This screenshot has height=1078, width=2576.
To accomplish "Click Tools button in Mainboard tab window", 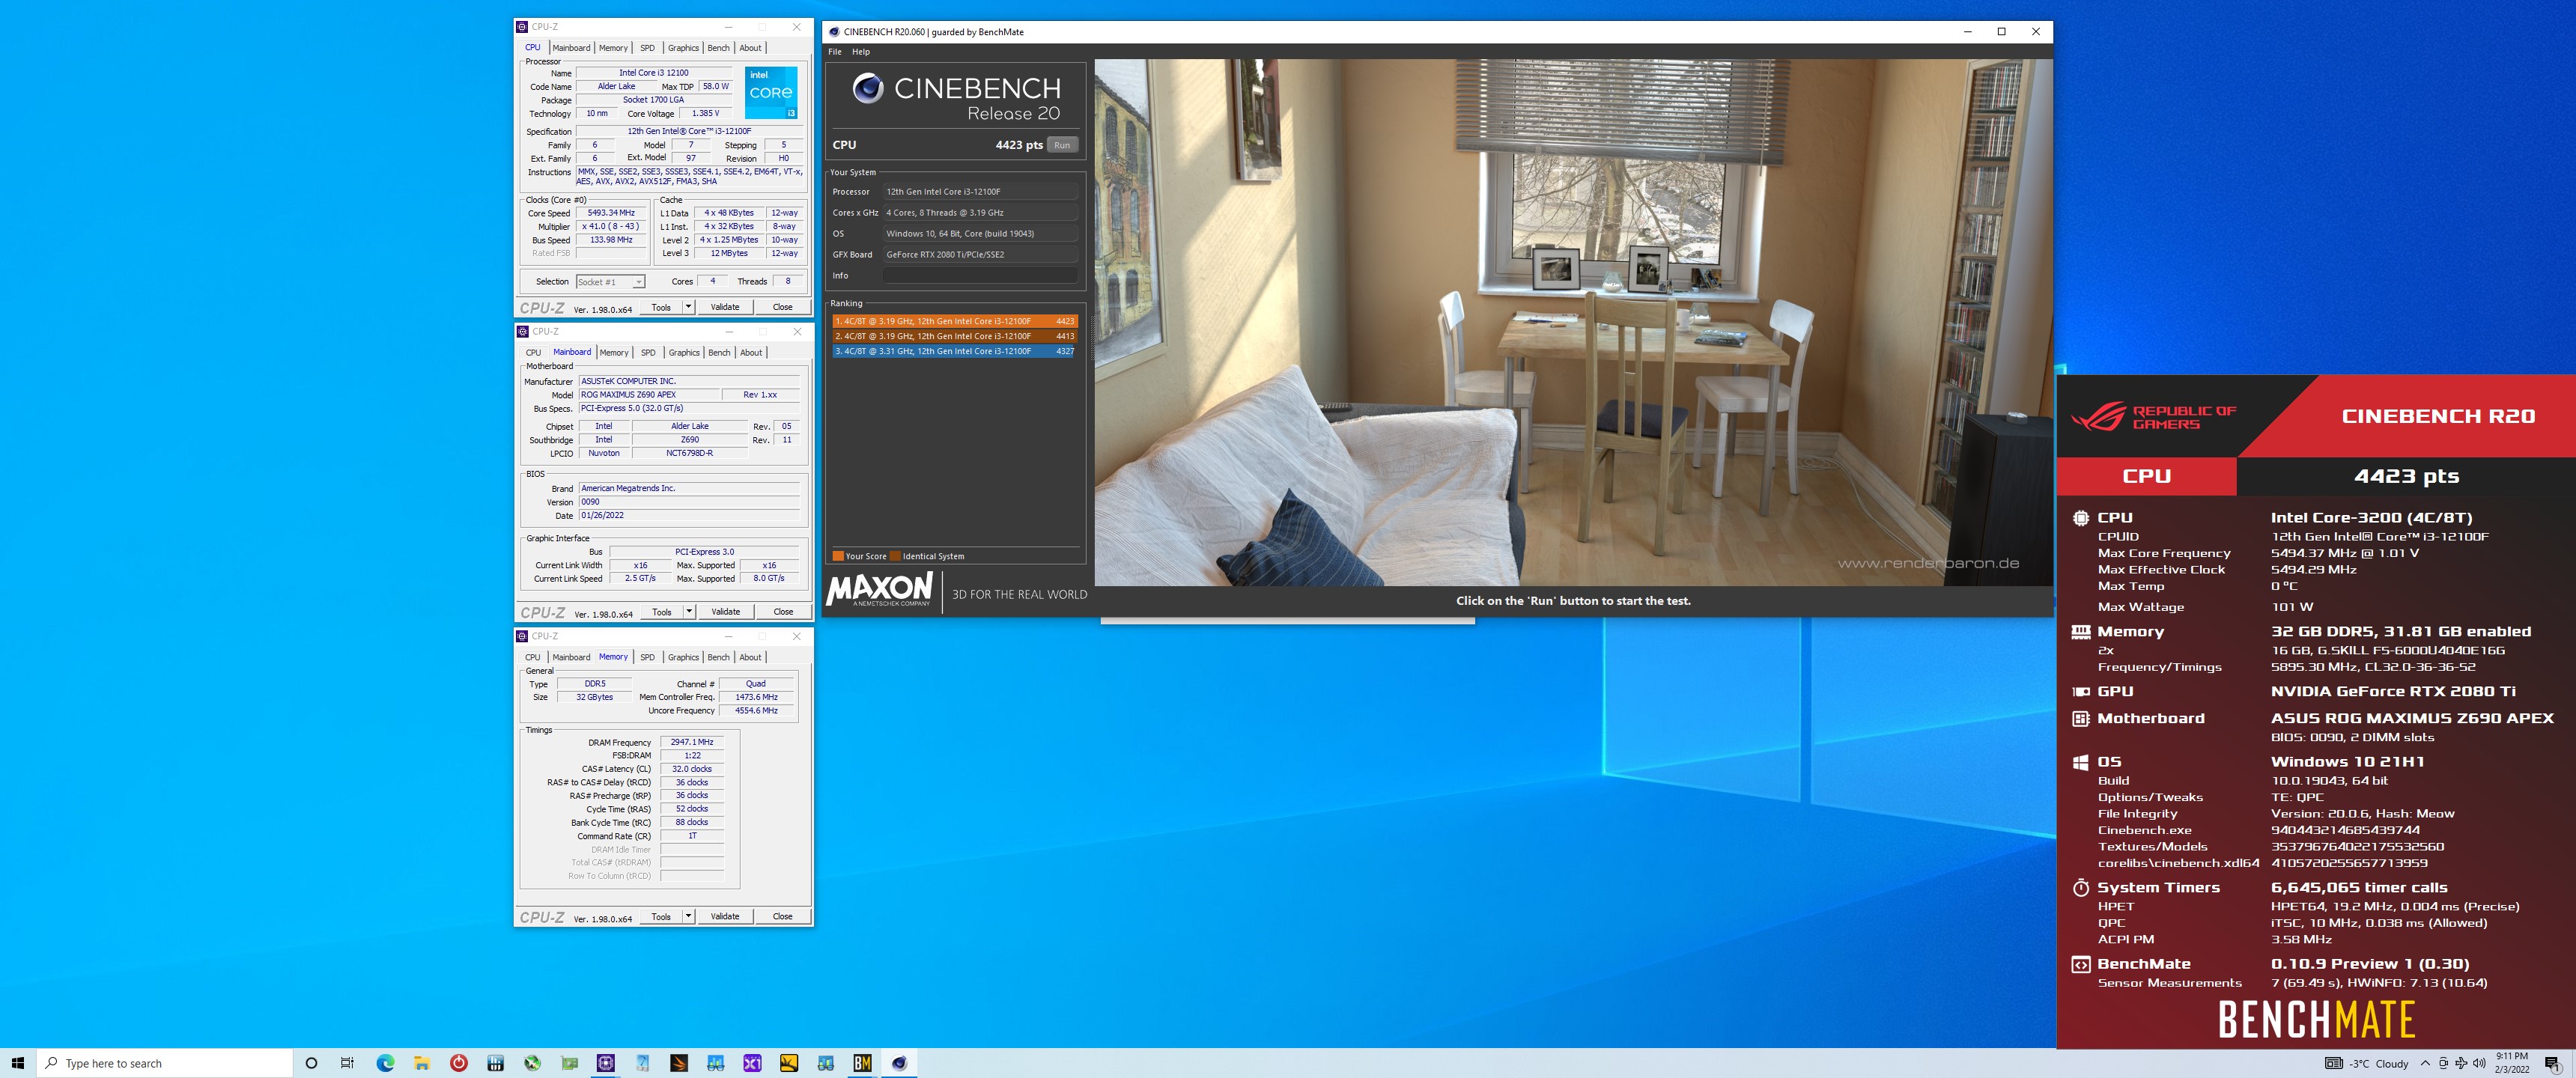I will coord(661,611).
